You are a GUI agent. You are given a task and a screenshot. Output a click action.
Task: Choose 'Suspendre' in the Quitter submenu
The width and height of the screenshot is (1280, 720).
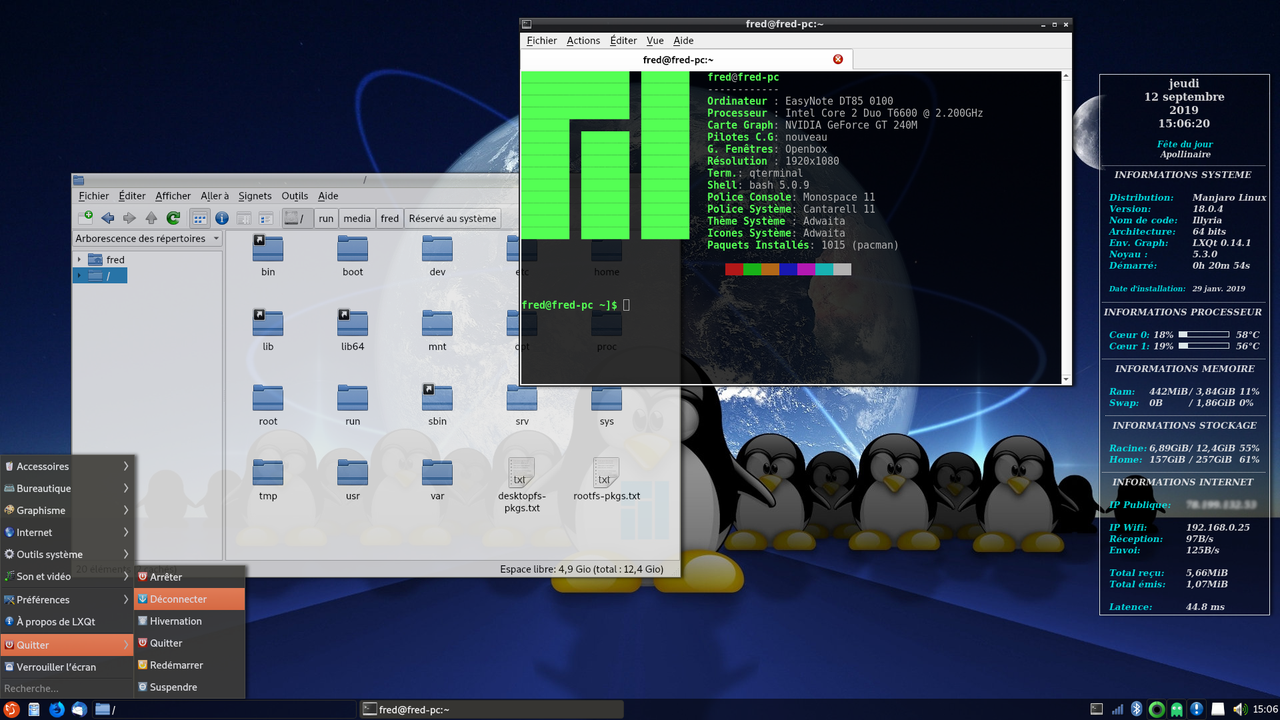click(190, 687)
